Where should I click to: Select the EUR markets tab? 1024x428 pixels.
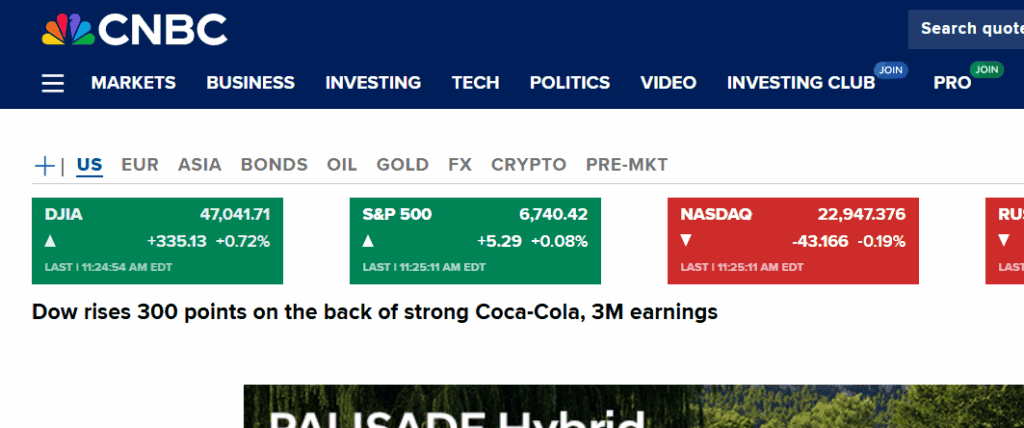140,165
